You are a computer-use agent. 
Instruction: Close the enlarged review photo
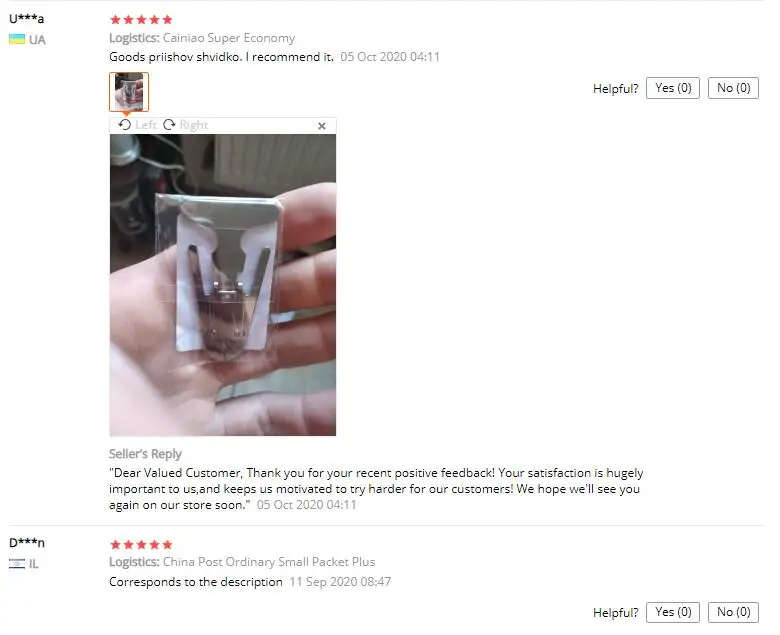[x=322, y=126]
